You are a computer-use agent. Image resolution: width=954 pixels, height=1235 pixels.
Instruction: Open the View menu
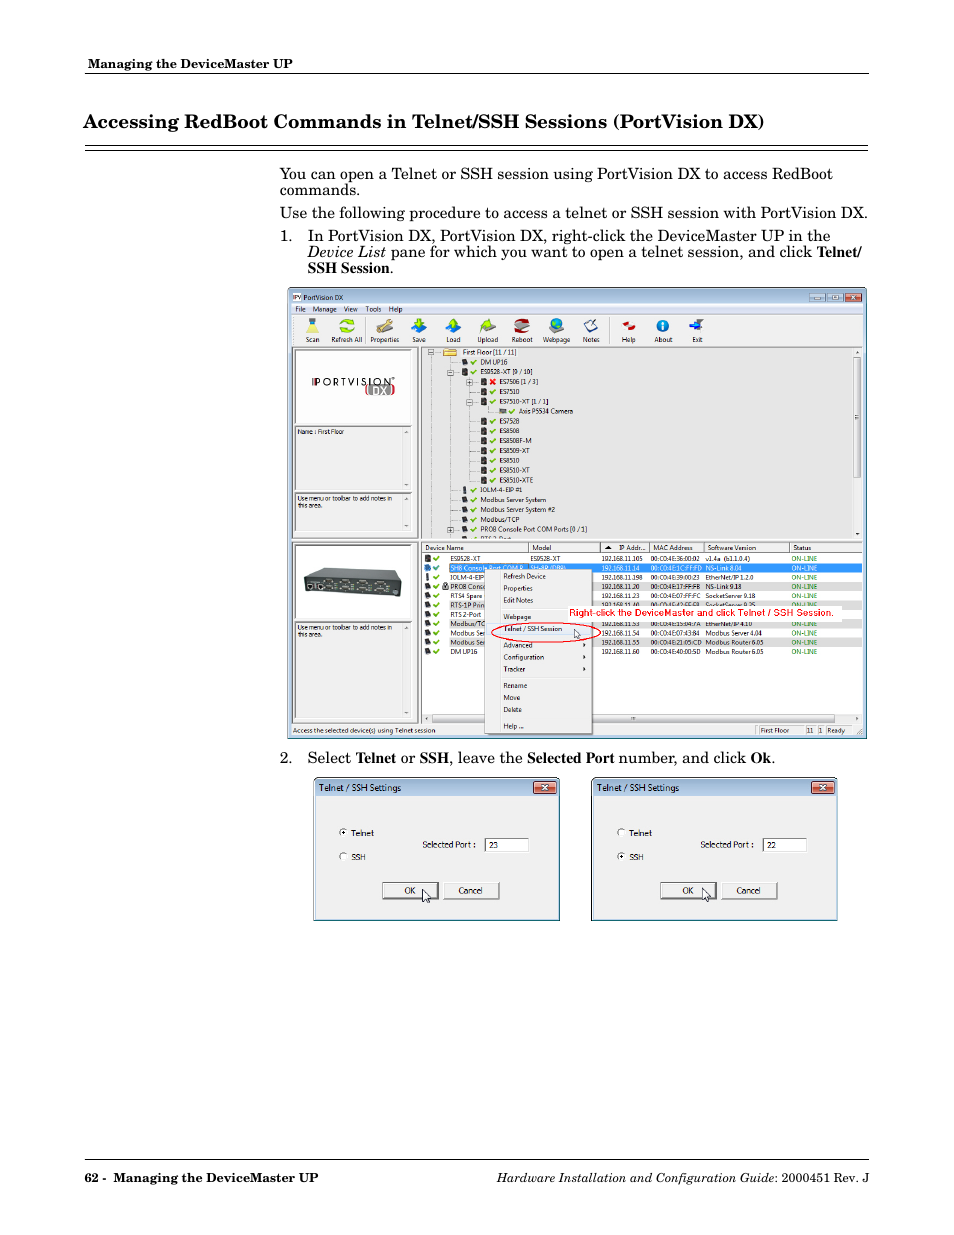pos(350,310)
